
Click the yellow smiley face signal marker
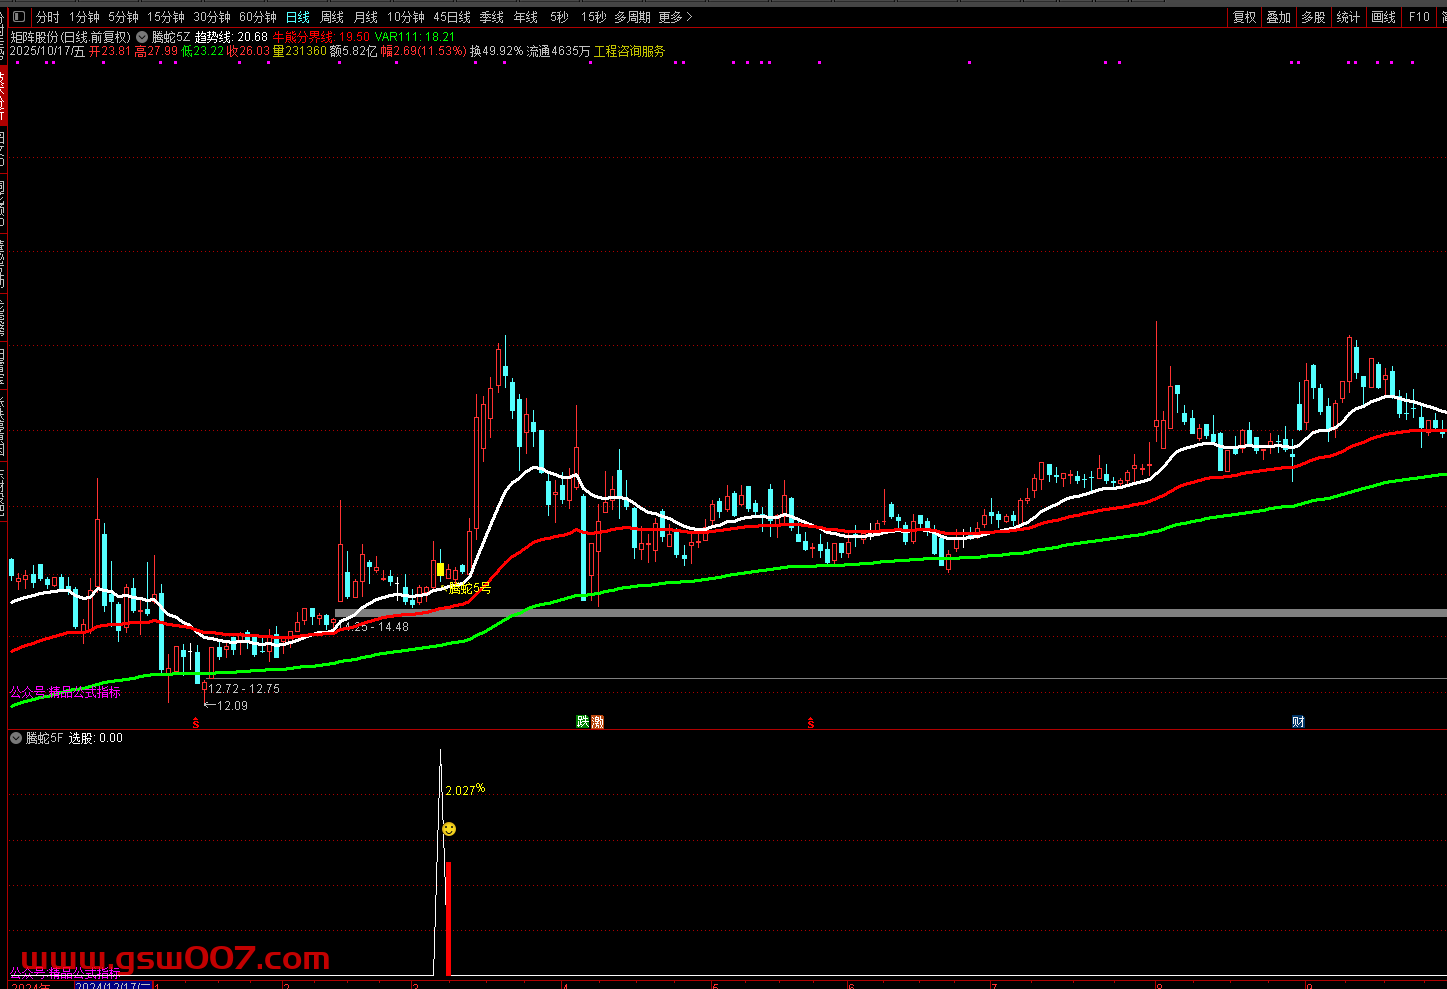click(x=449, y=829)
